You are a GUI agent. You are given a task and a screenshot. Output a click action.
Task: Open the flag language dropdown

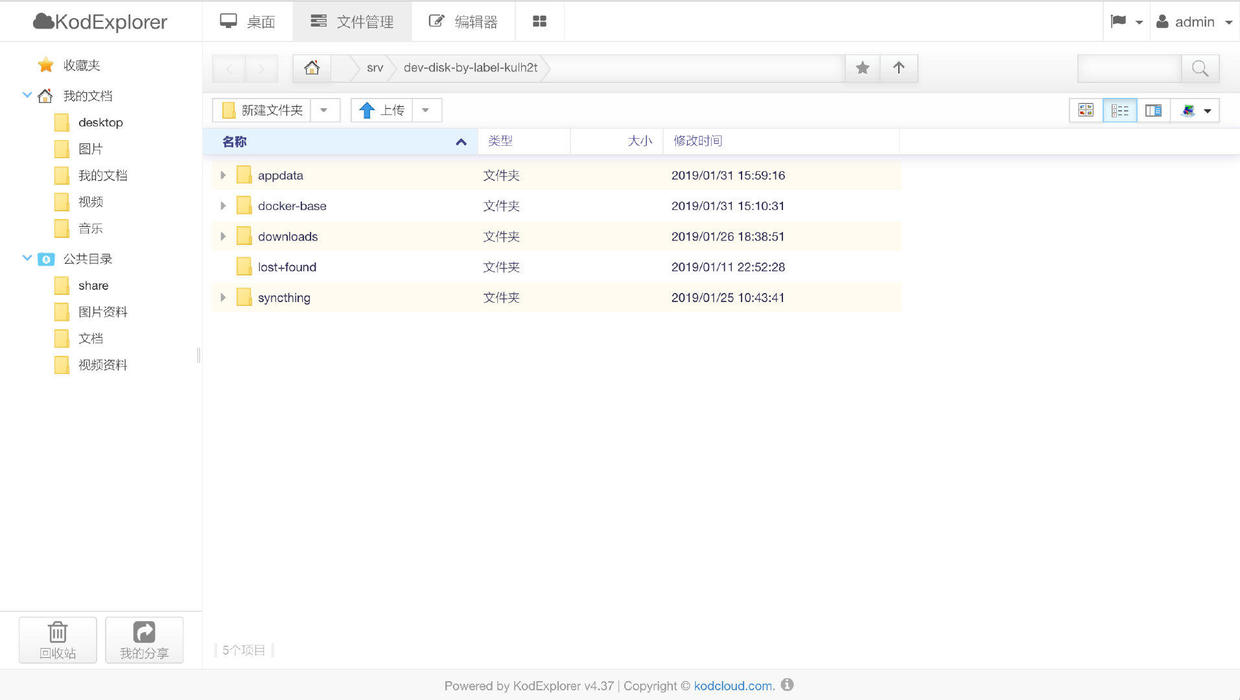pos(1126,21)
